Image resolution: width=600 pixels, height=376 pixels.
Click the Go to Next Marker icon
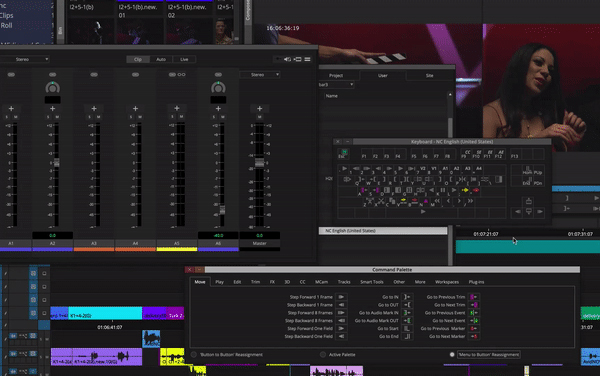pyautogui.click(x=474, y=337)
